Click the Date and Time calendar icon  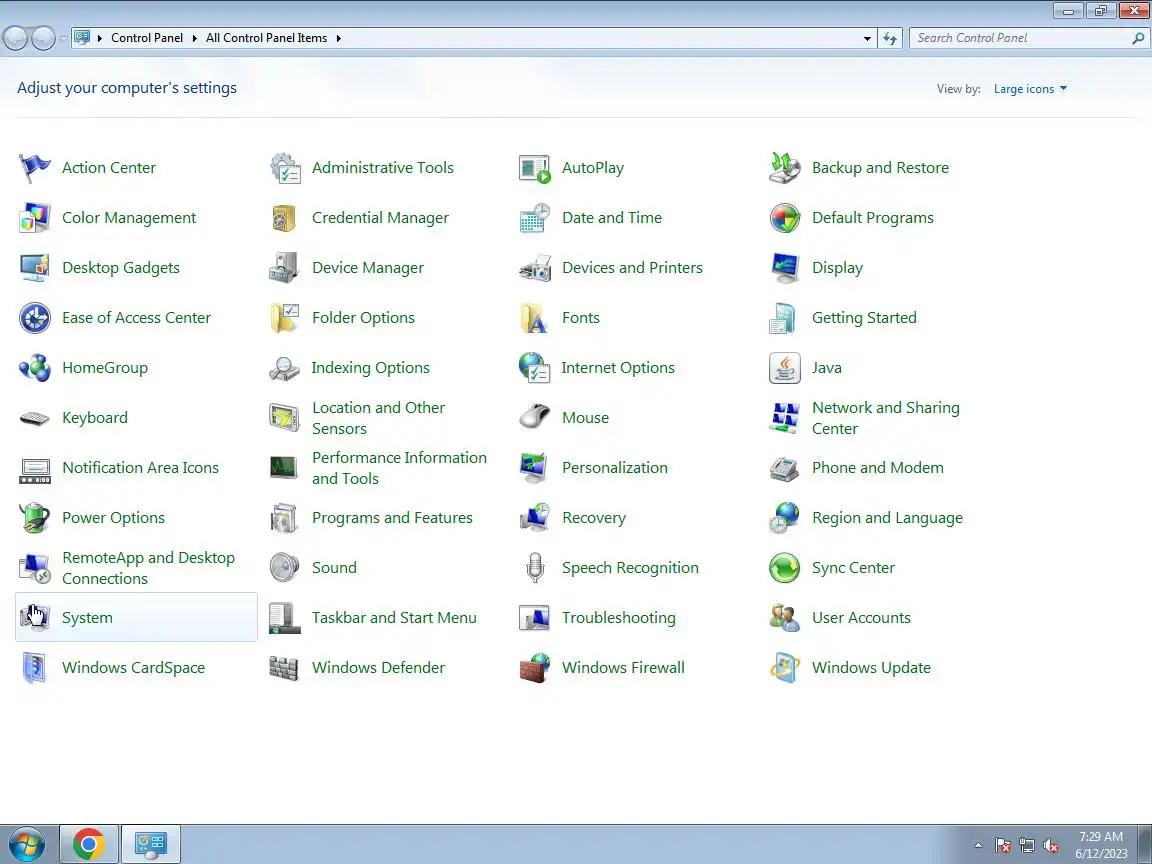[534, 218]
